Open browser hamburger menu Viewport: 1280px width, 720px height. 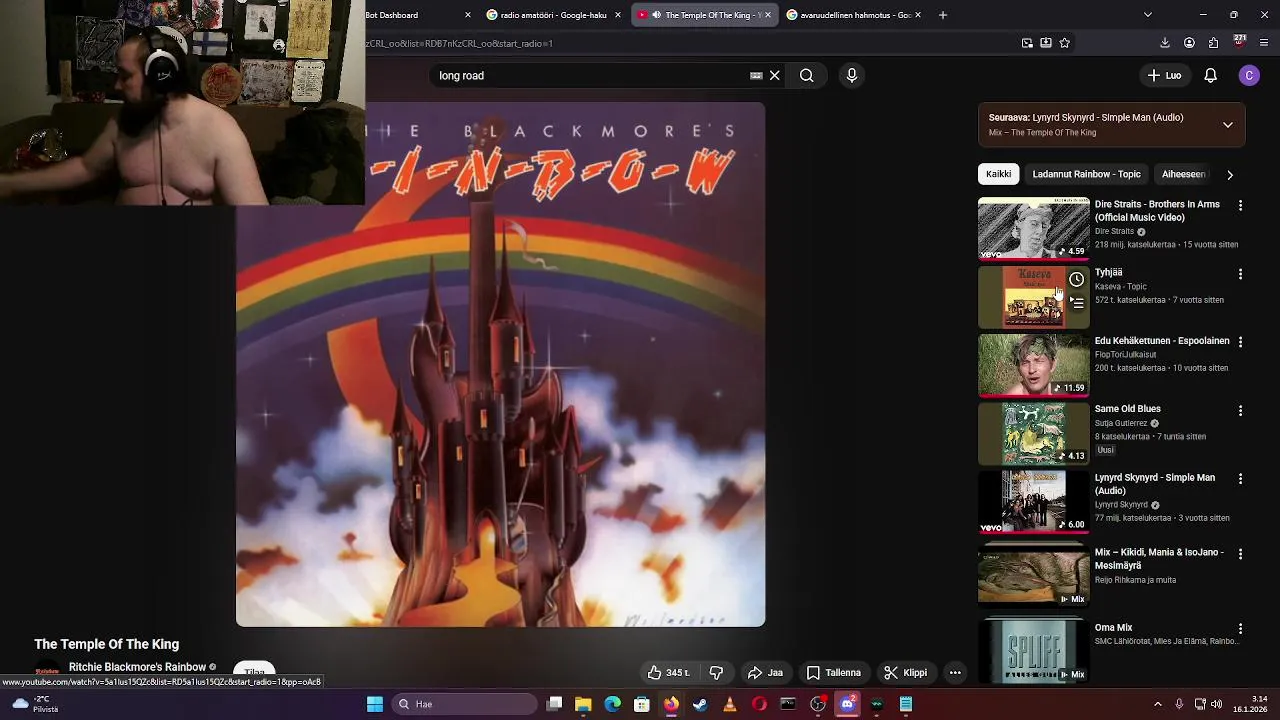[1264, 43]
